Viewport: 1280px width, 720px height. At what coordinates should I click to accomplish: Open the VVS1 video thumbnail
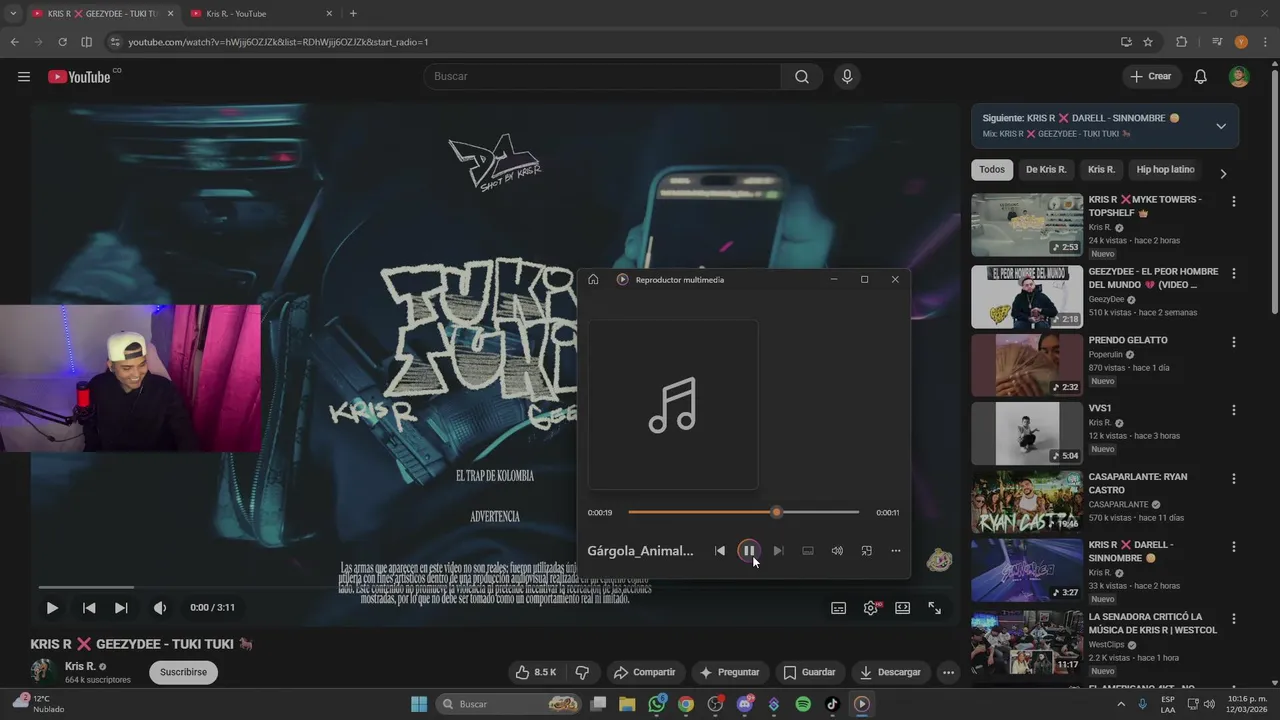1027,433
